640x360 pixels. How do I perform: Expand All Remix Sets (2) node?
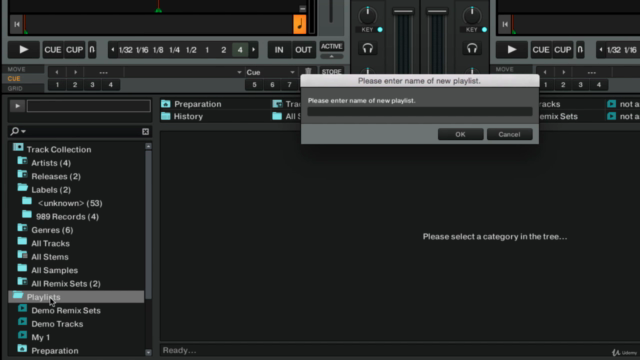tap(22, 282)
